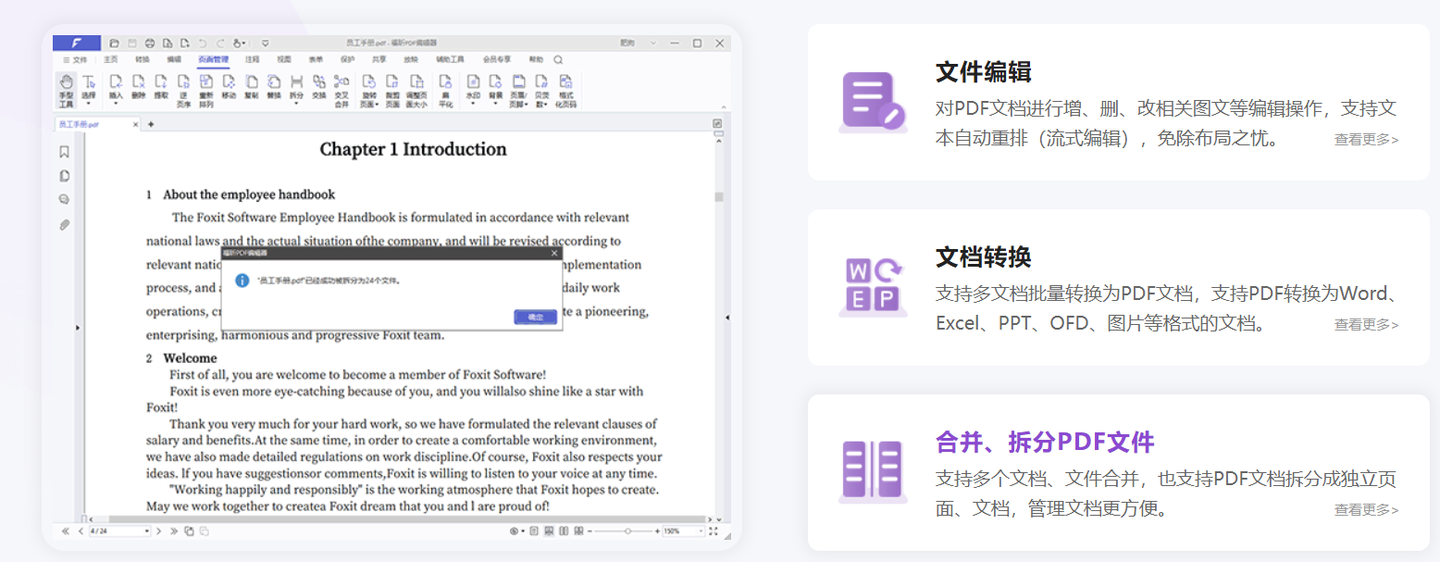
Task: Click 查看更多 link under 文件编辑
Action: coord(1366,140)
